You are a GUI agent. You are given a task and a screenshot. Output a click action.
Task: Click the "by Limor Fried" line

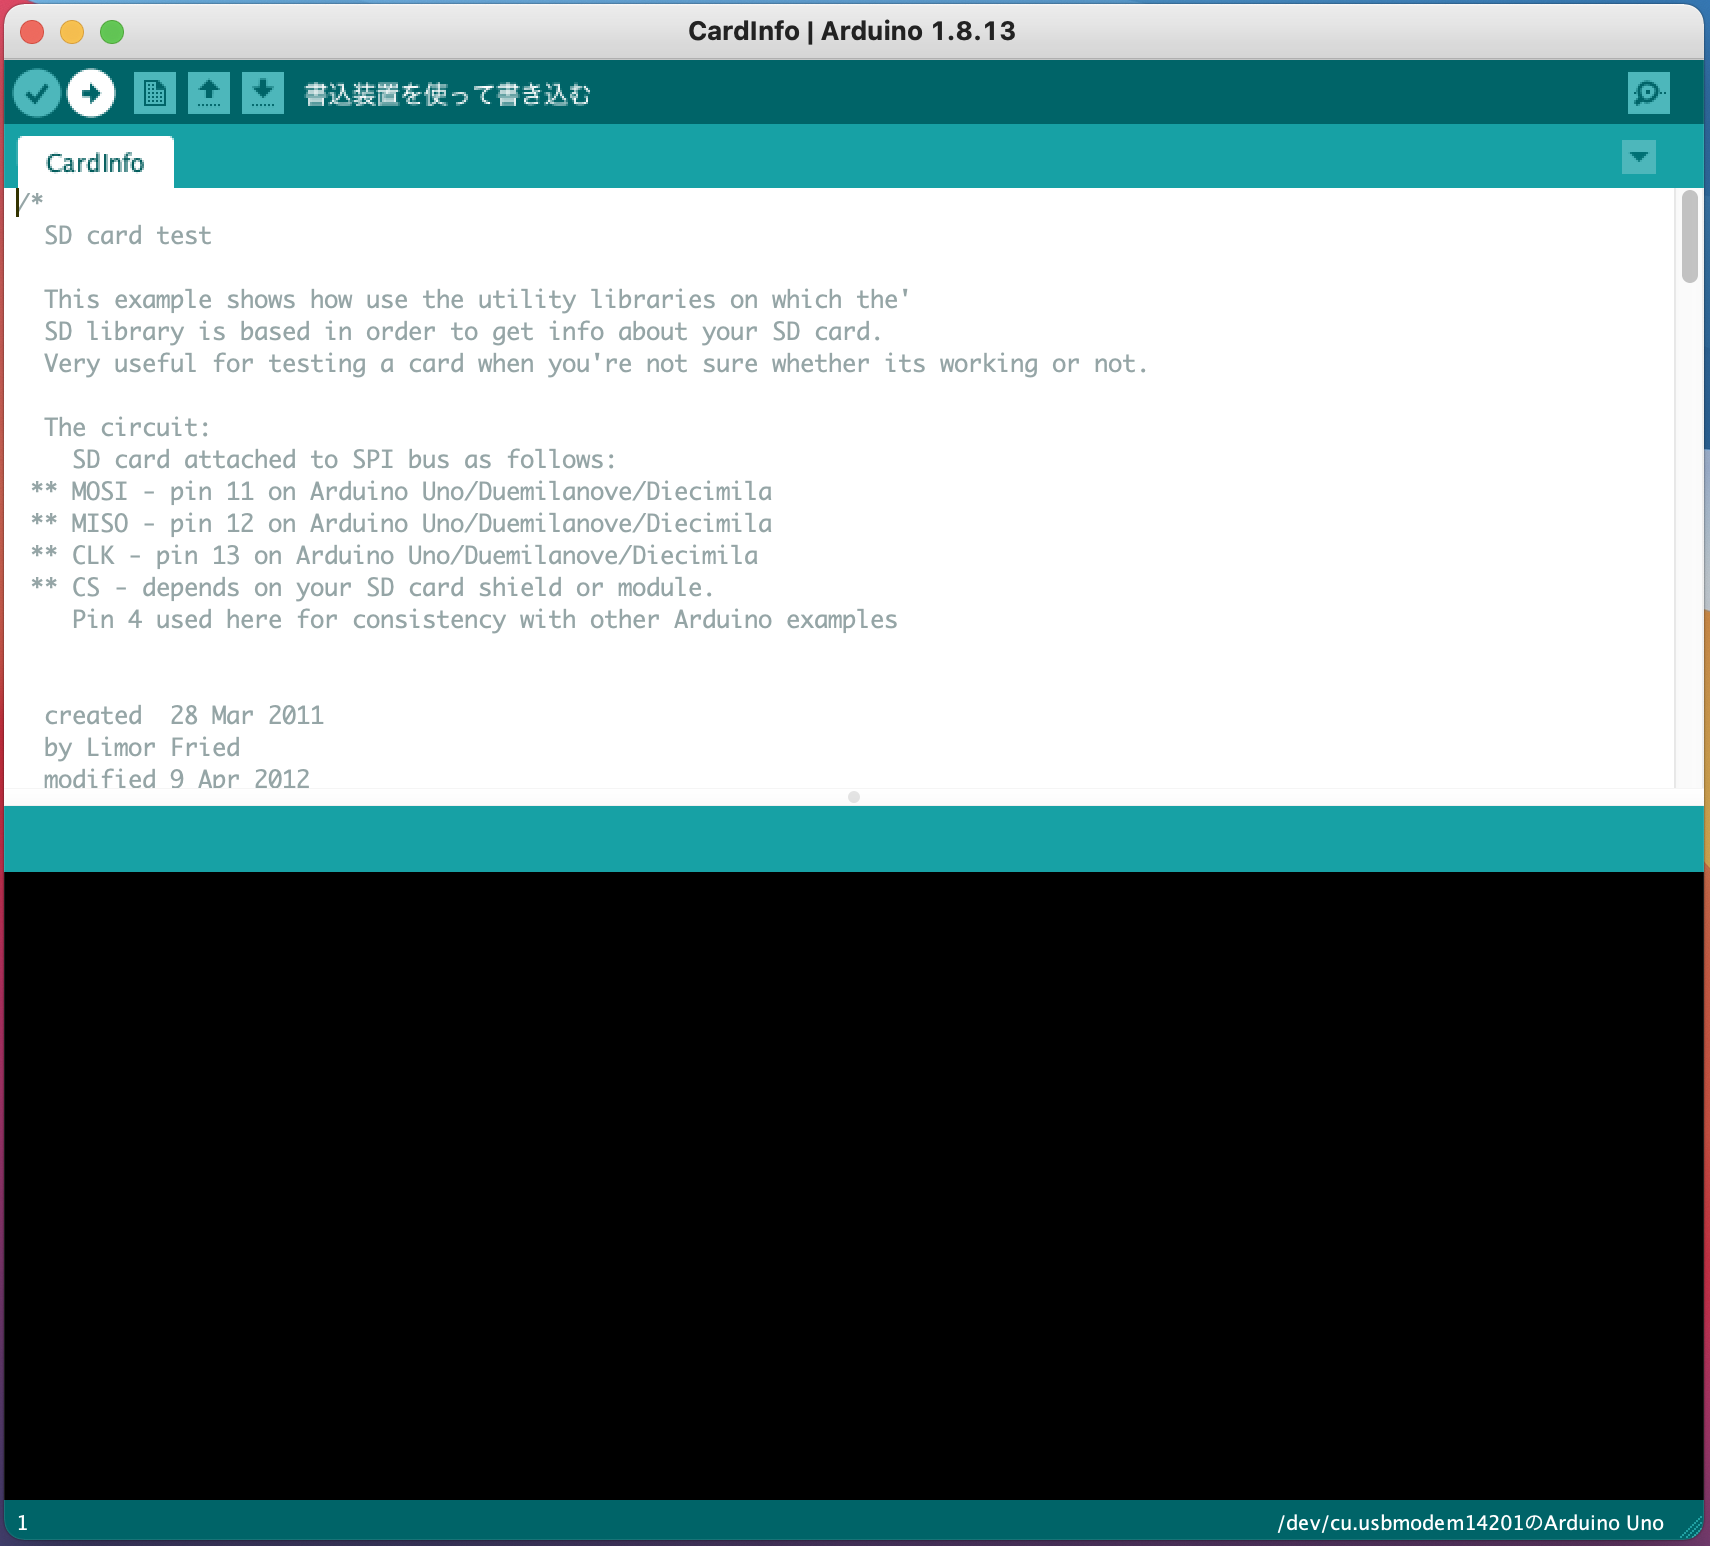[x=142, y=748]
